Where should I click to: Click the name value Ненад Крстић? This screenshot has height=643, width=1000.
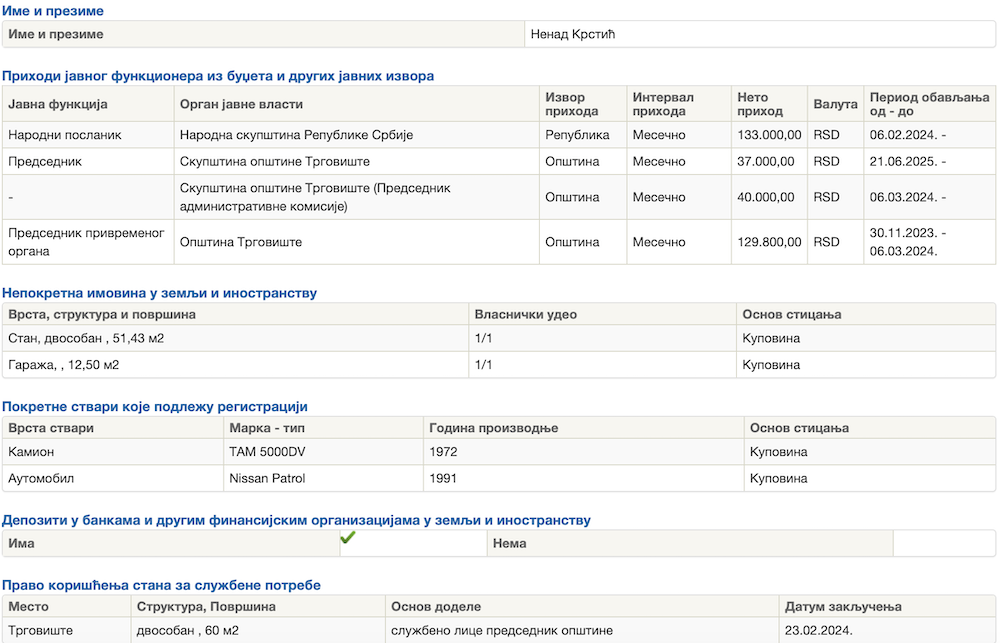(x=573, y=35)
